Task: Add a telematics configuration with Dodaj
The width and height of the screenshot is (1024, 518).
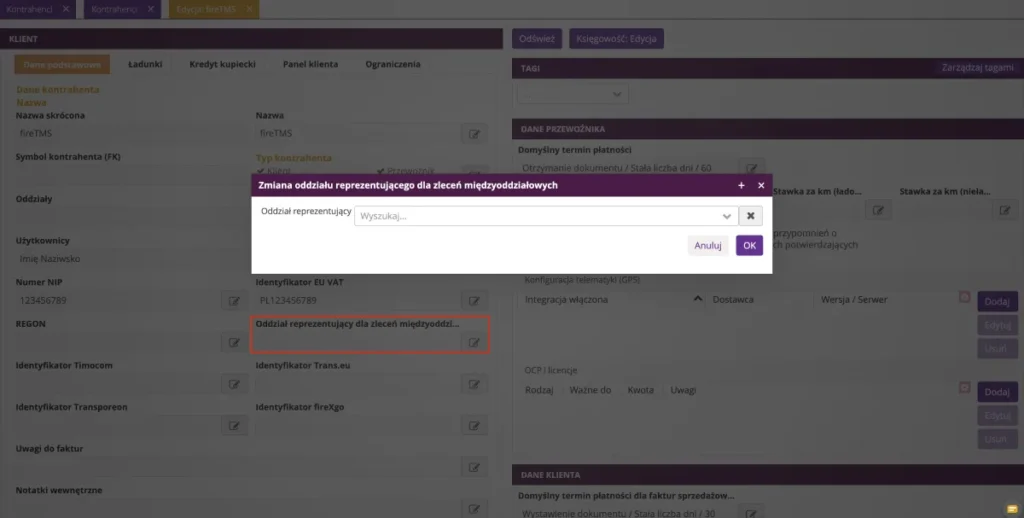Action: [997, 302]
